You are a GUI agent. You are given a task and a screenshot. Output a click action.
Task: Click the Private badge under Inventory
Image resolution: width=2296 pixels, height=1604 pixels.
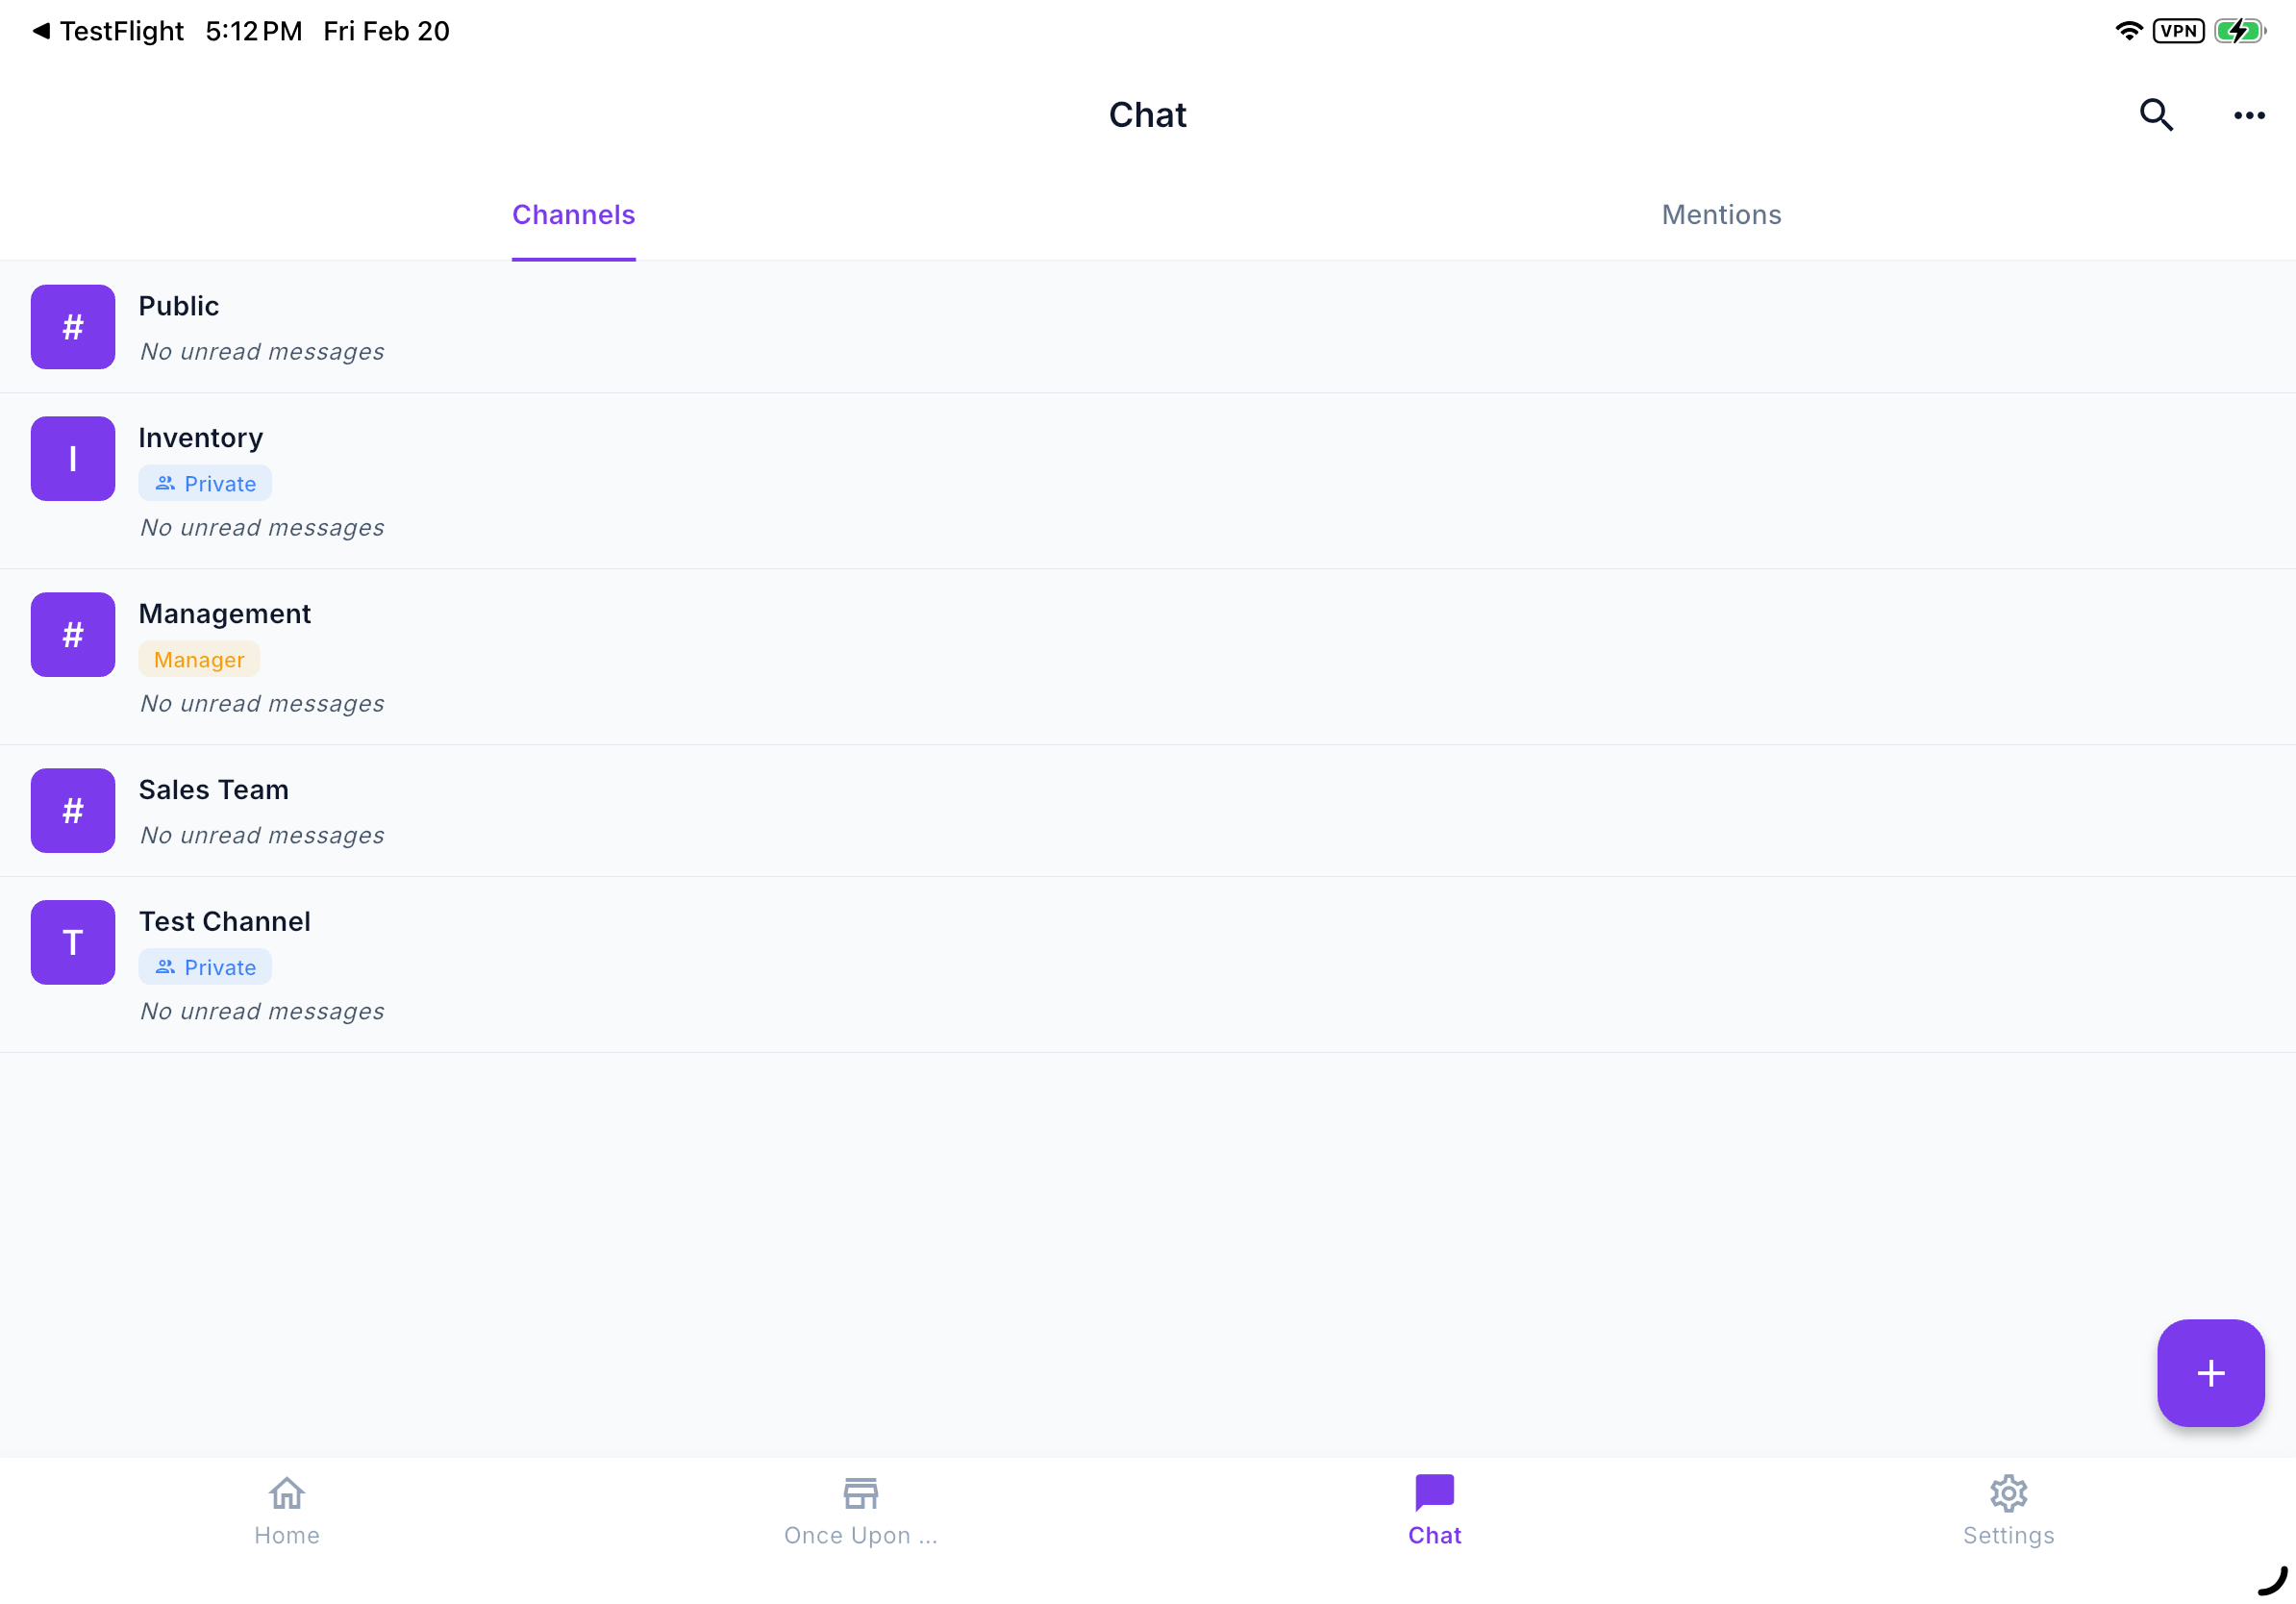[205, 484]
